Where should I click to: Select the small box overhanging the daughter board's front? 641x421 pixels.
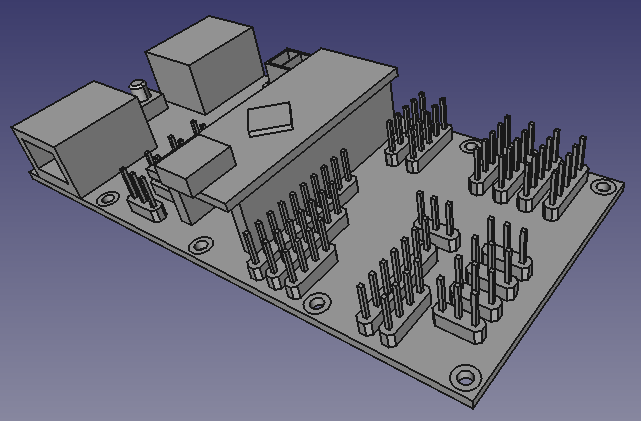tap(195, 164)
